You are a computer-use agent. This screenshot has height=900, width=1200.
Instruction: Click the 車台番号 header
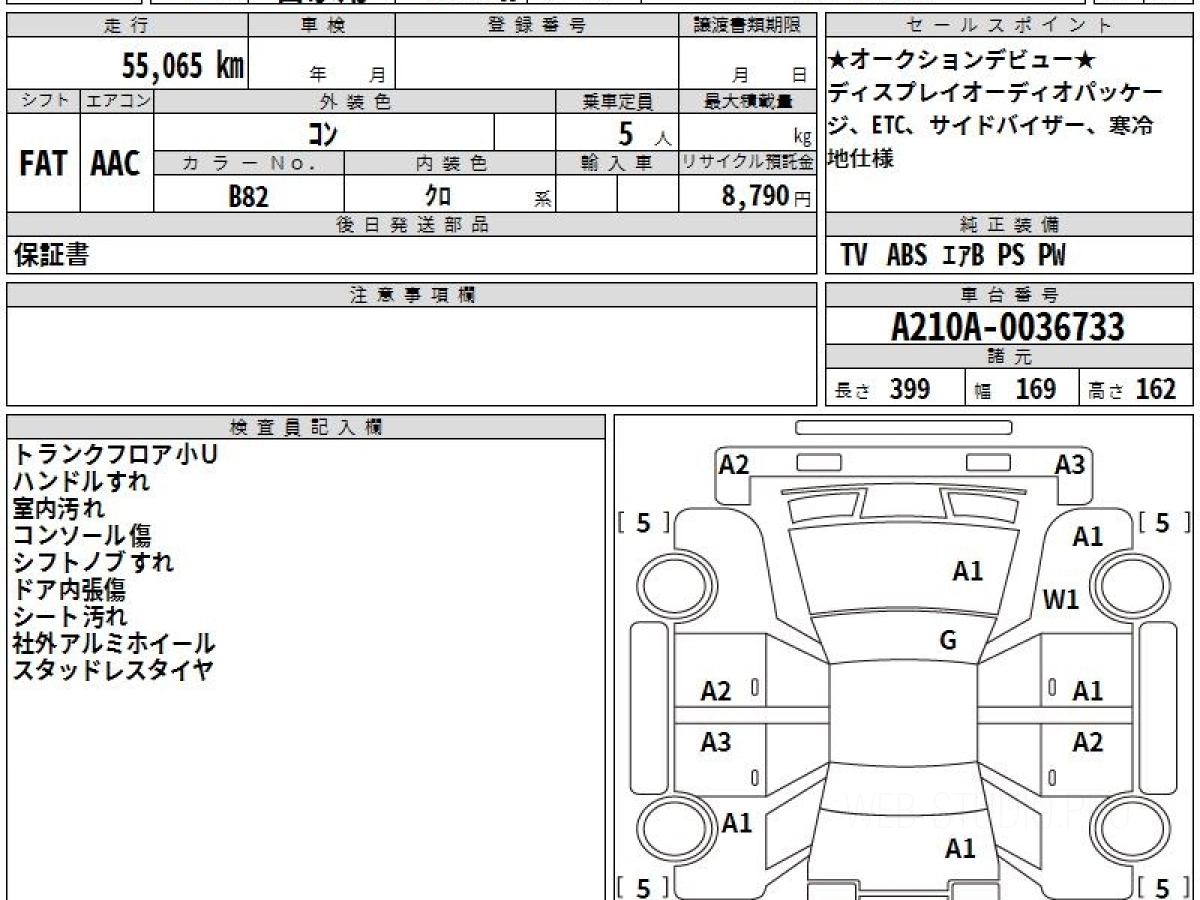(x=1009, y=295)
